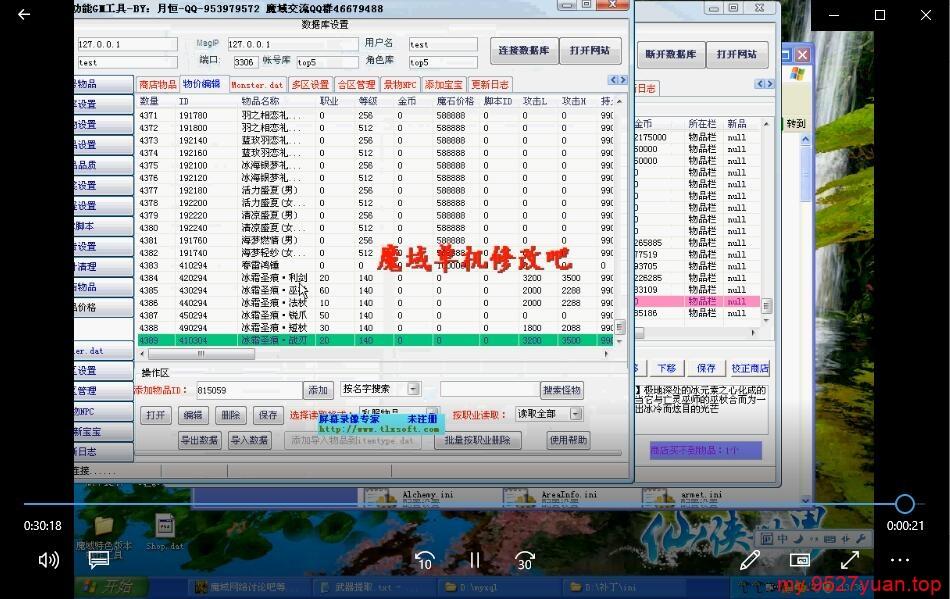Skip back 10 seconds

[x=424, y=561]
